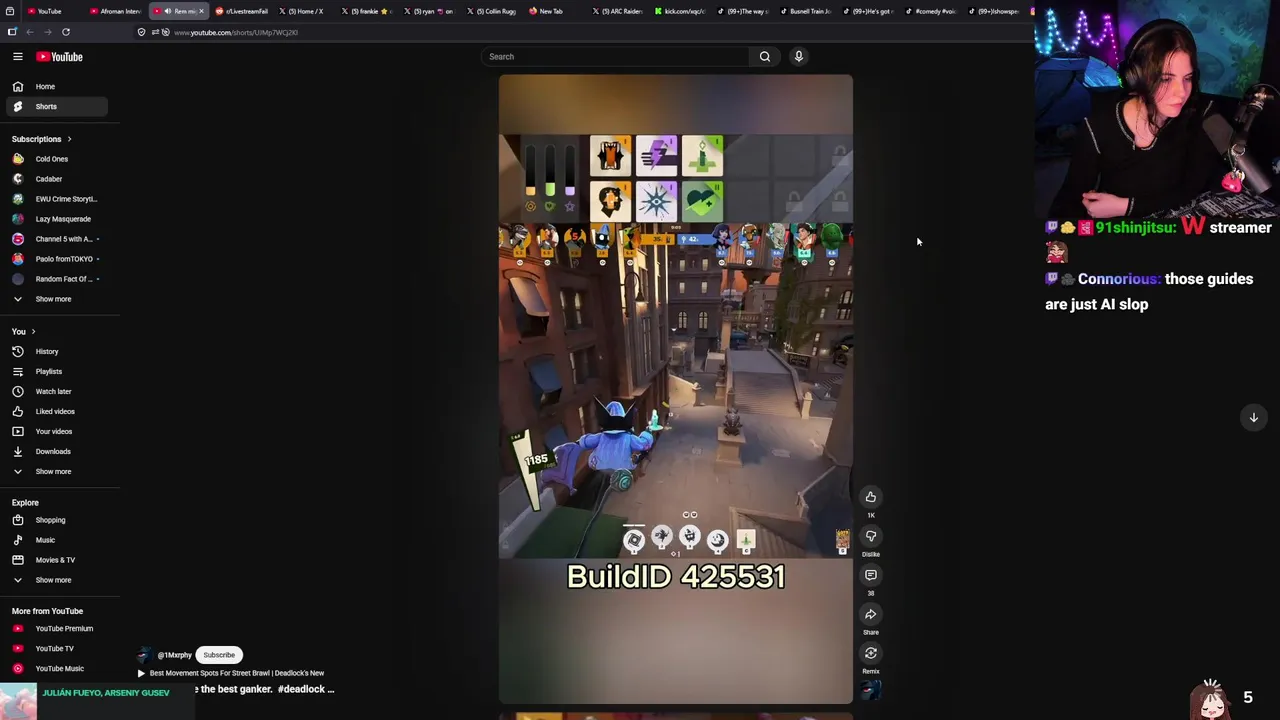This screenshot has height=720, width=1280.
Task: Expand Subscriptions with Show more
Action: tap(57, 299)
